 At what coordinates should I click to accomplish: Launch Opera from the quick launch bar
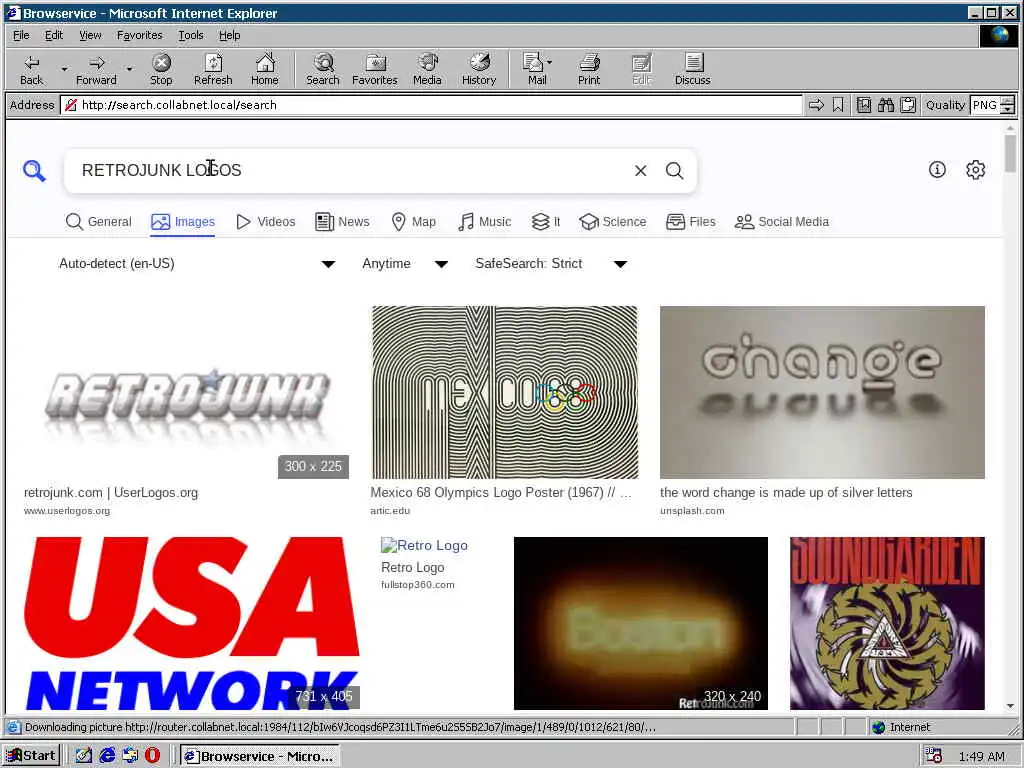click(x=152, y=756)
